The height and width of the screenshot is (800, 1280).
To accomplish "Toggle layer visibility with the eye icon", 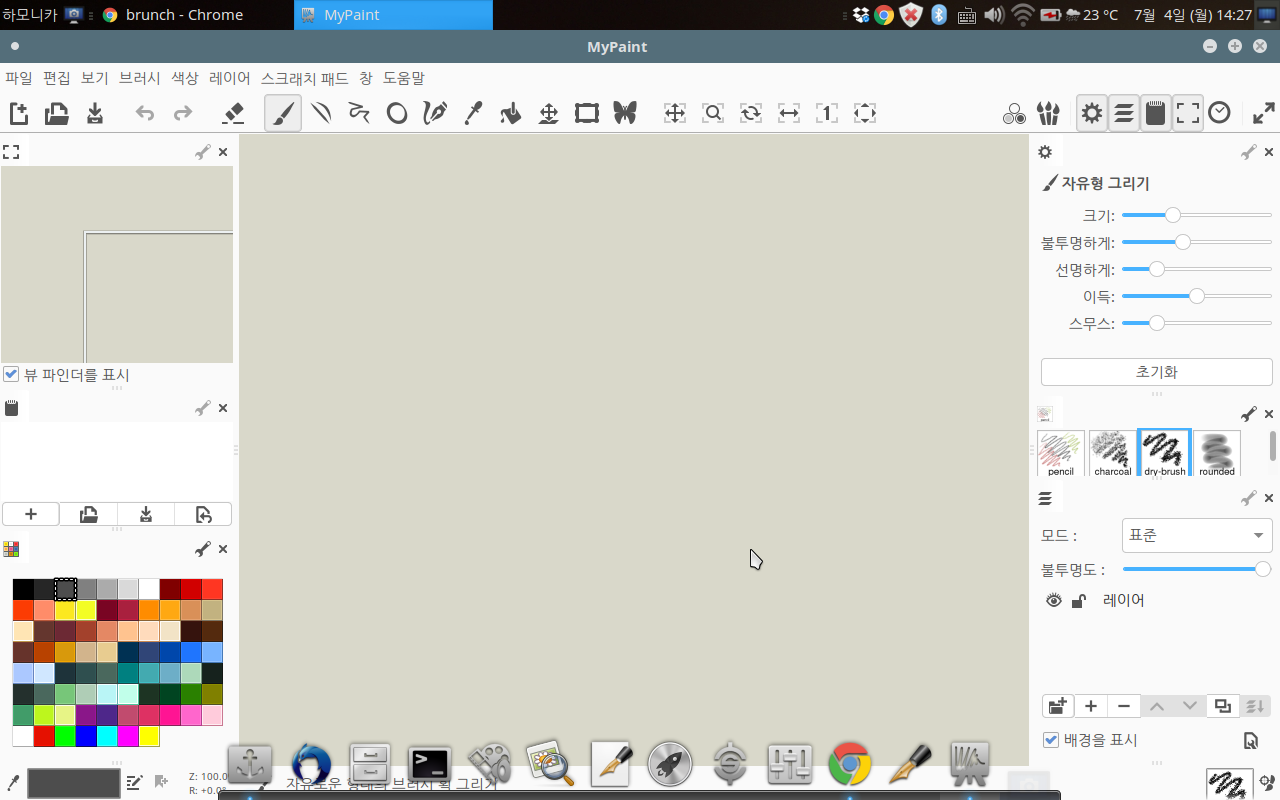I will click(x=1054, y=599).
